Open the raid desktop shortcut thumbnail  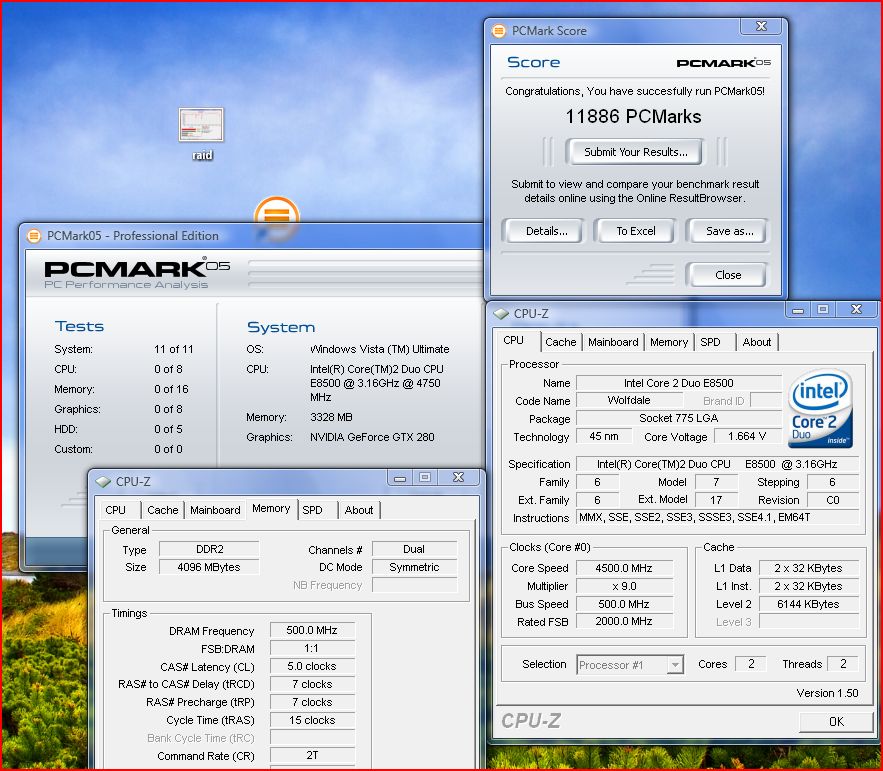(x=201, y=124)
